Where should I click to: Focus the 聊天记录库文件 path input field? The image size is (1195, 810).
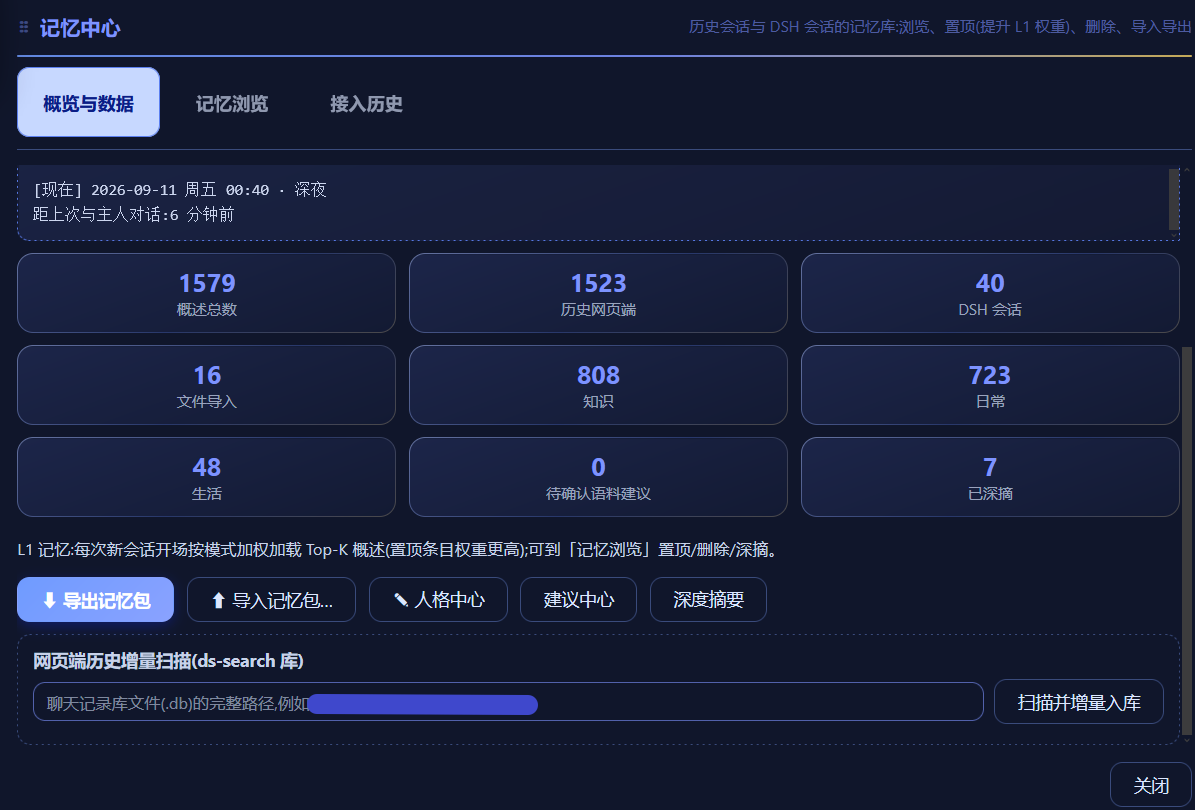508,702
